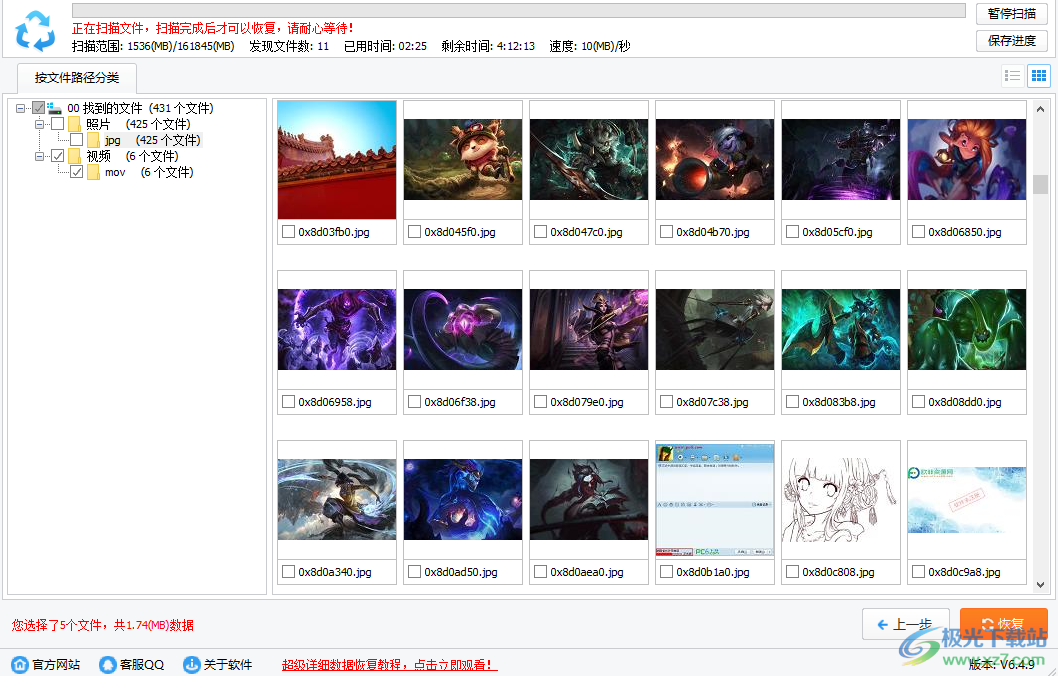Screen dimensions: 1058x676
Task: Select the 视频 folder icon
Action: coord(74,157)
